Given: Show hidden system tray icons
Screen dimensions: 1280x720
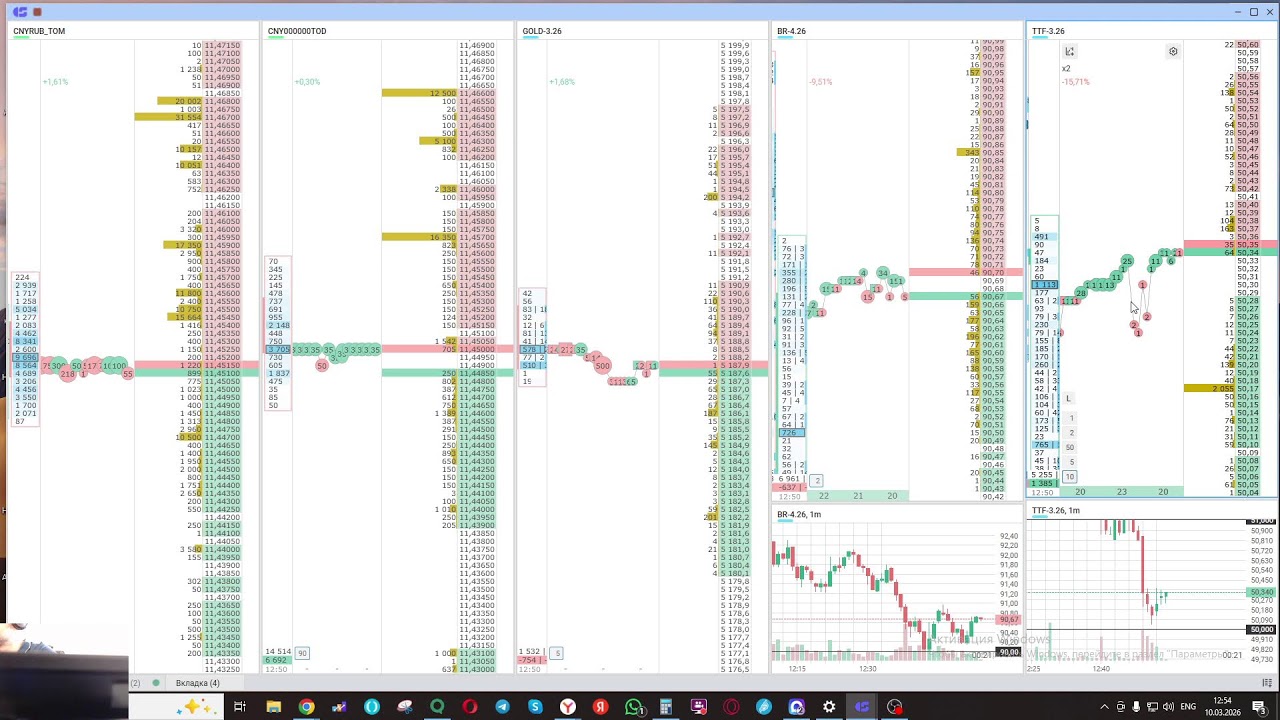Looking at the screenshot, I should pos(1104,707).
